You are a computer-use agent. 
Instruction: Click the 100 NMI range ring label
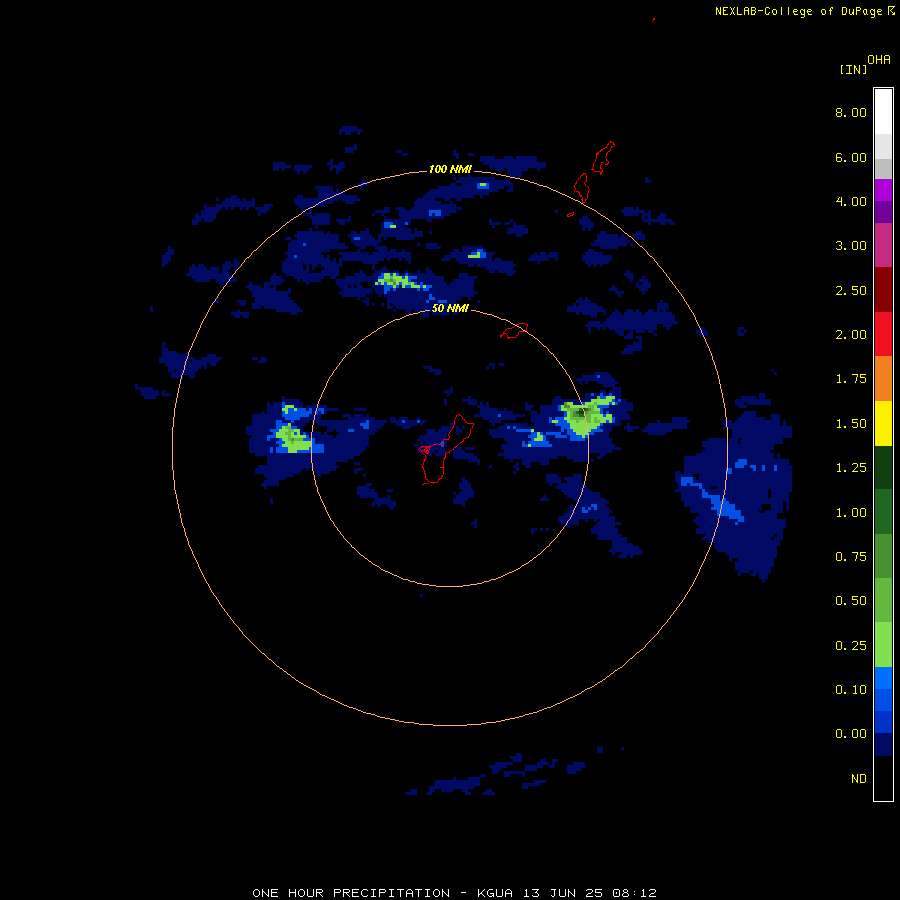click(450, 169)
